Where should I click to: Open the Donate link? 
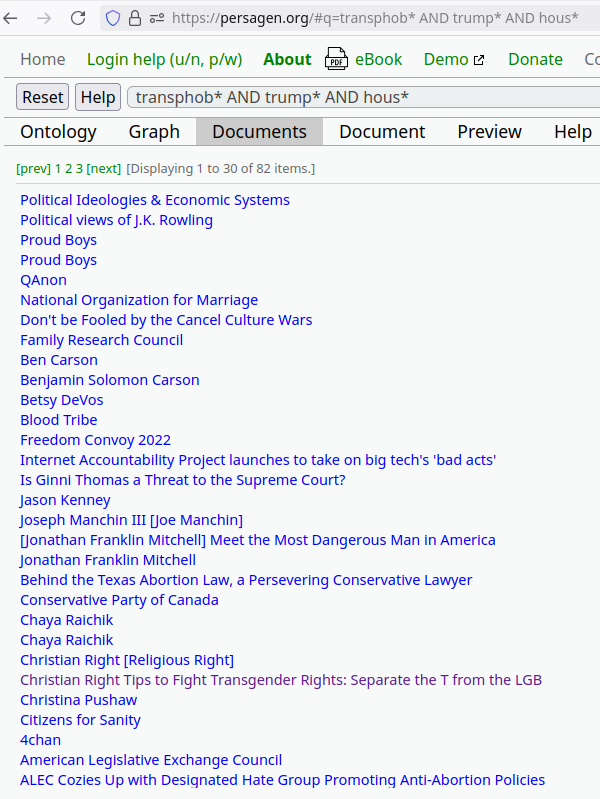(x=535, y=59)
